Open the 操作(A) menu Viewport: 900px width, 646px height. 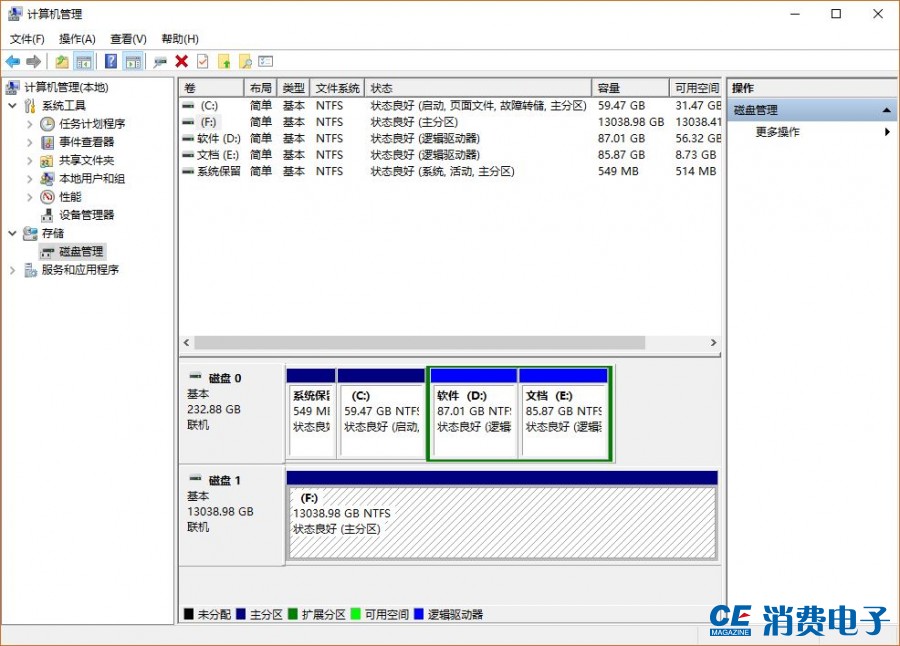pyautogui.click(x=77, y=39)
